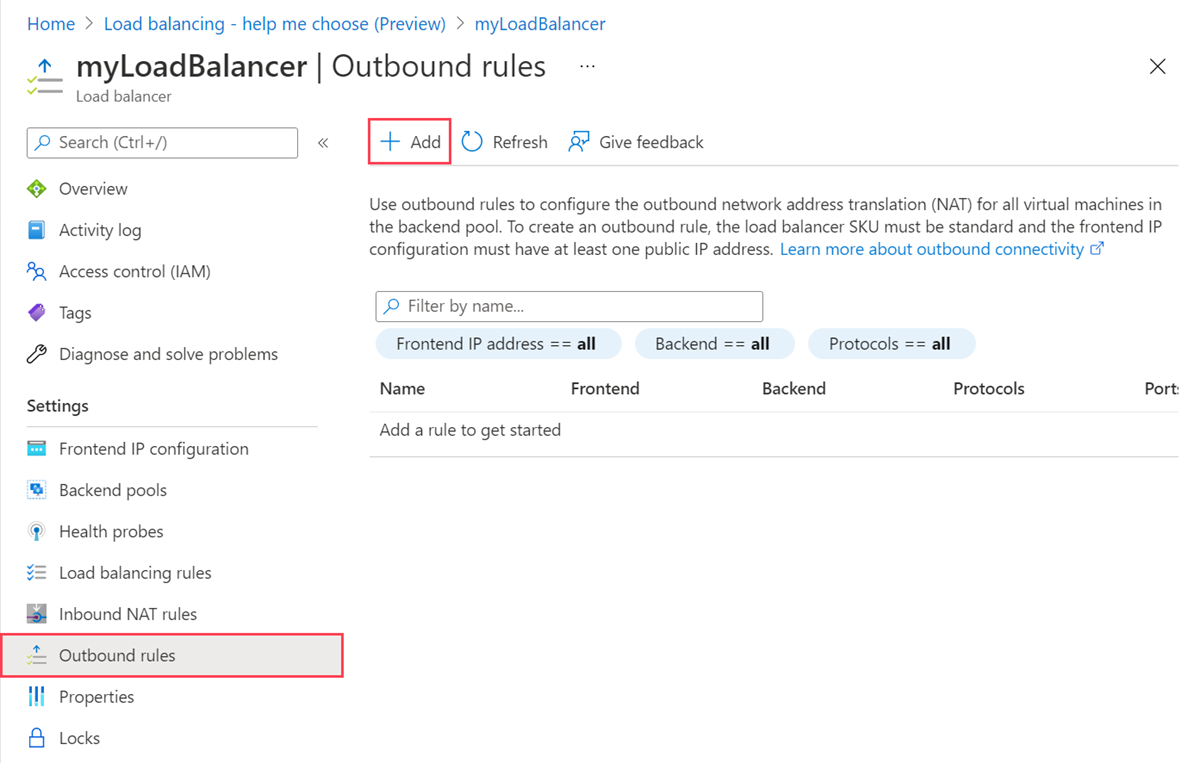
Task: Click the sidebar Search (Ctrl+/) field
Action: (162, 143)
